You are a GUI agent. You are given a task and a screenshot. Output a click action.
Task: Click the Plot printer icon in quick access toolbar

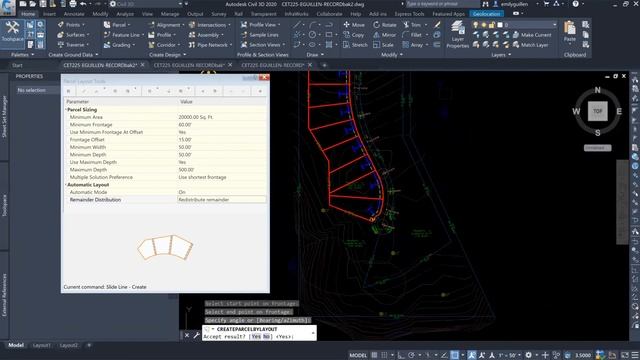(x=73, y=4)
